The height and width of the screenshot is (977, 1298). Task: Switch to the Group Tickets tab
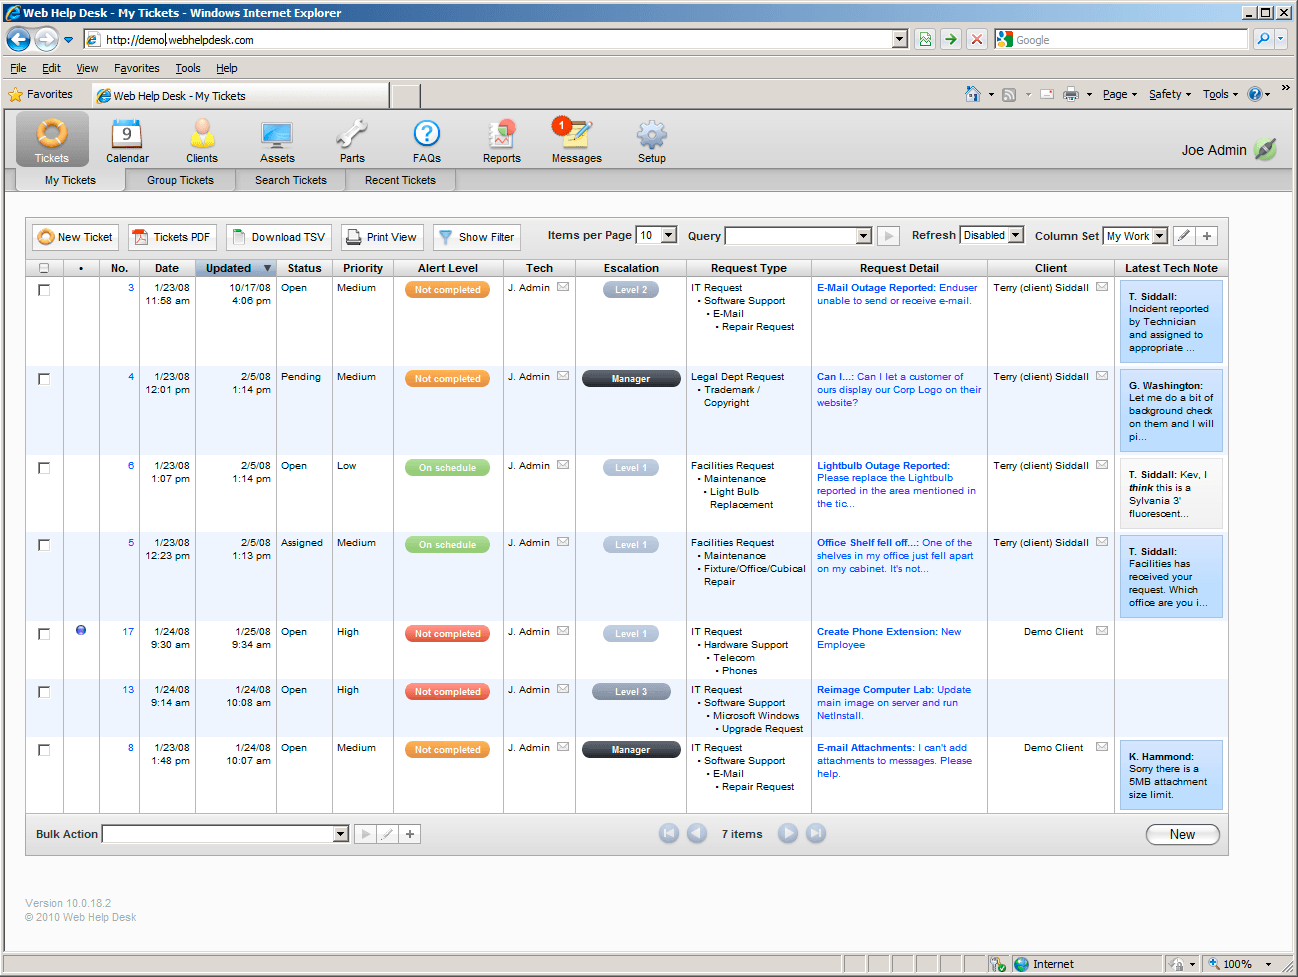pos(180,180)
